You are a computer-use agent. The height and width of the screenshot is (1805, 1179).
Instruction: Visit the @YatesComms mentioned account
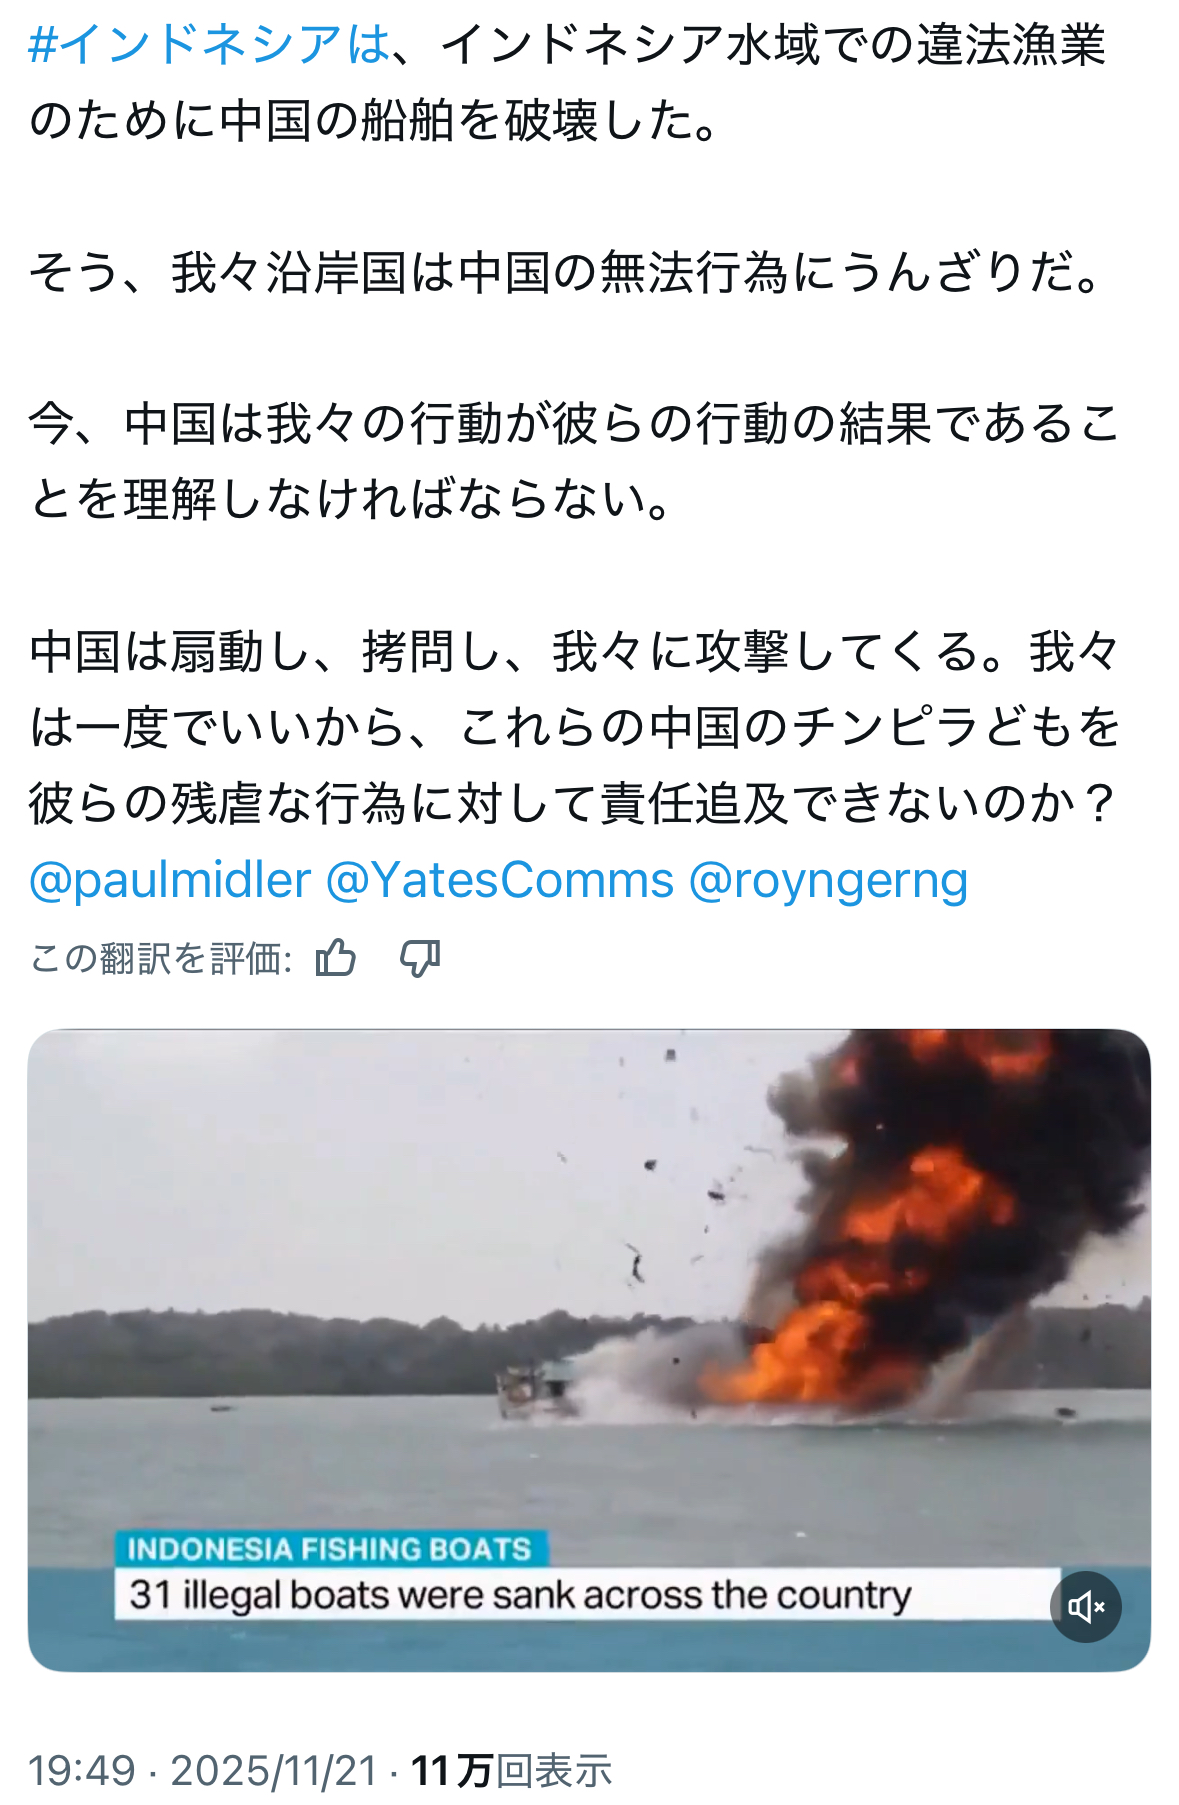point(500,880)
